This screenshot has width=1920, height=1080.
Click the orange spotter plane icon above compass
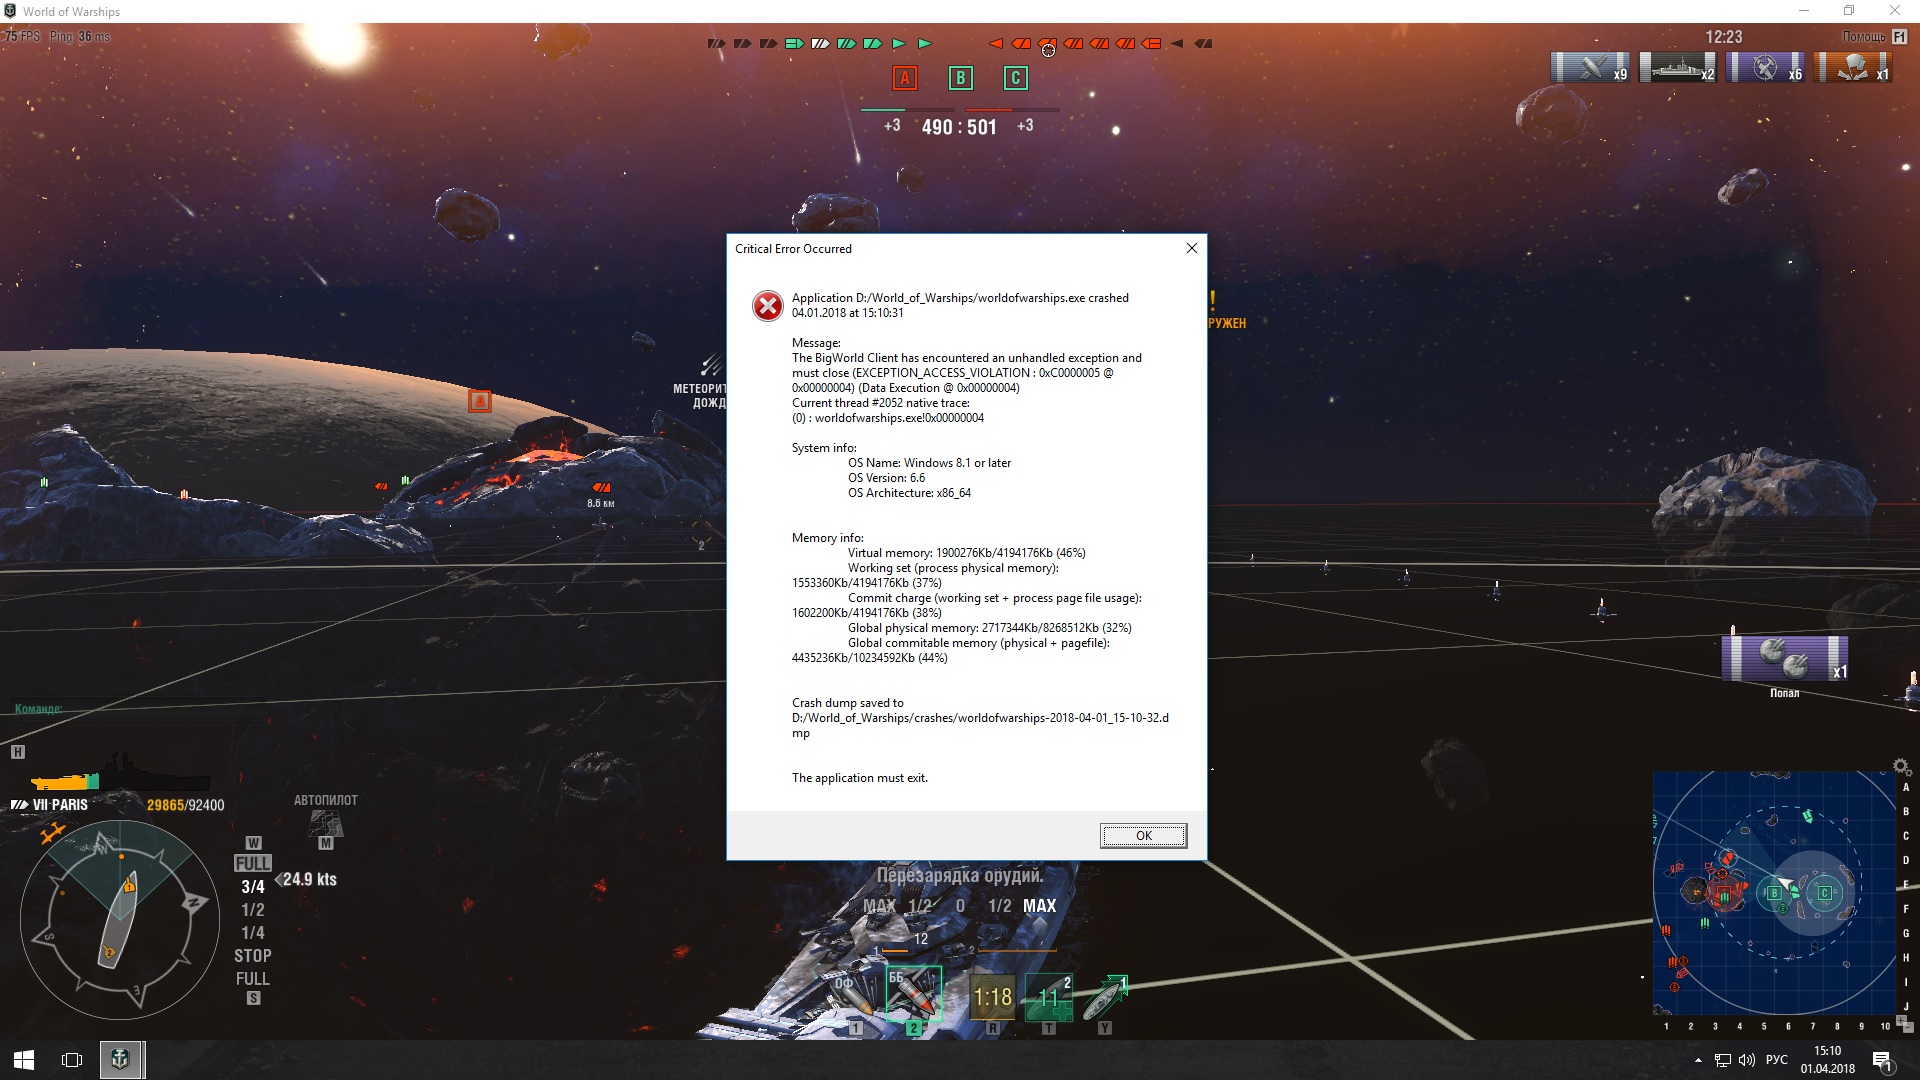pyautogui.click(x=52, y=832)
